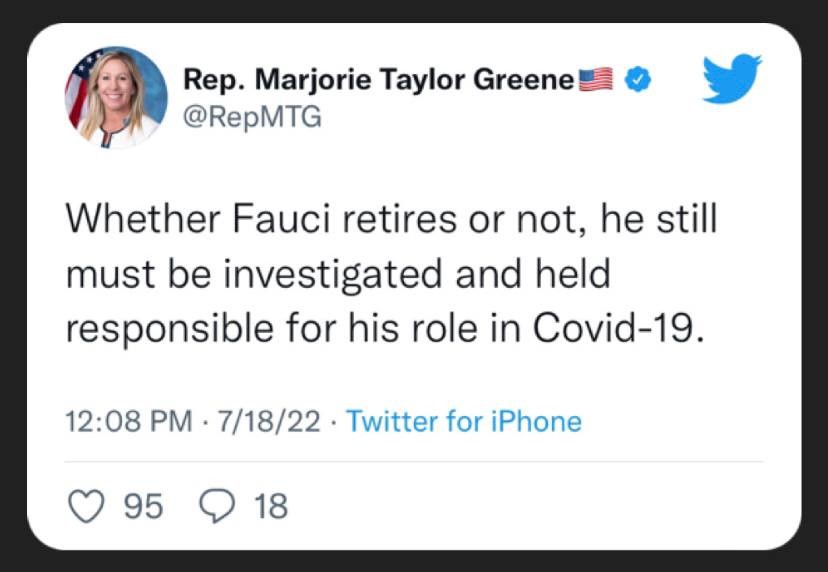The height and width of the screenshot is (572, 828).
Task: Open the Twitter for iPhone source link
Action: [x=464, y=421]
